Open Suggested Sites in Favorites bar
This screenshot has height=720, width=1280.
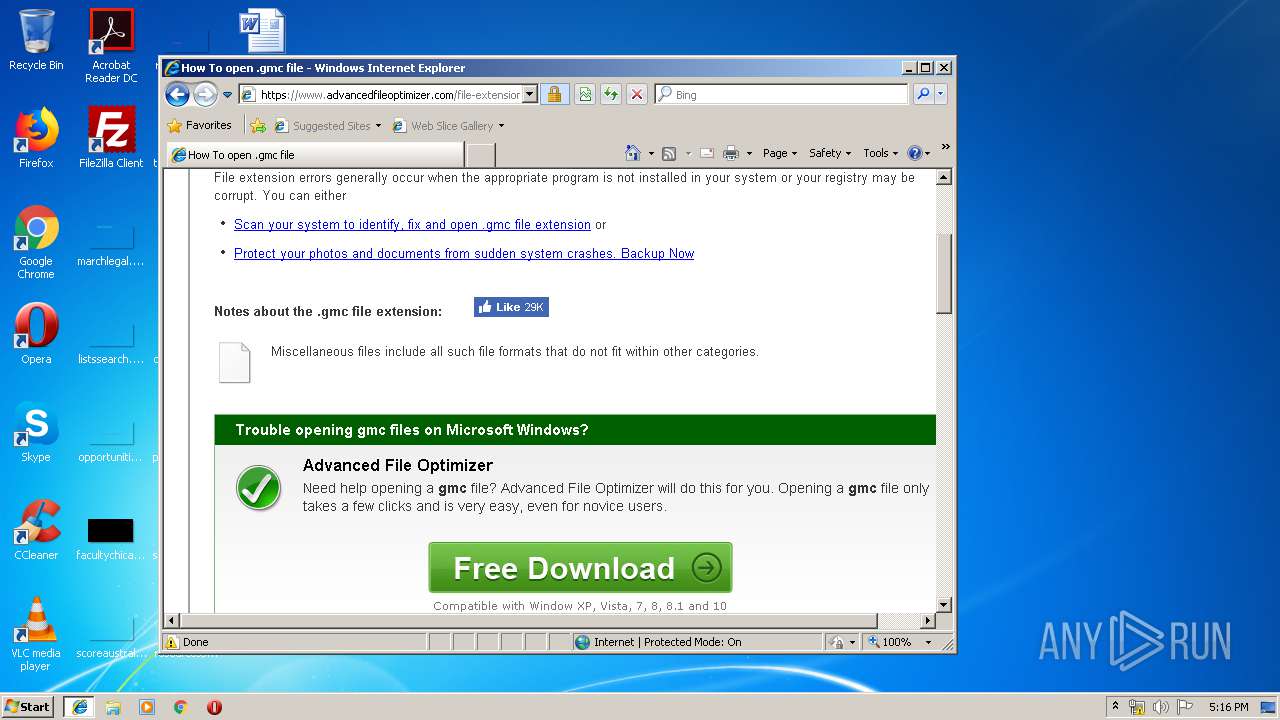pyautogui.click(x=327, y=126)
